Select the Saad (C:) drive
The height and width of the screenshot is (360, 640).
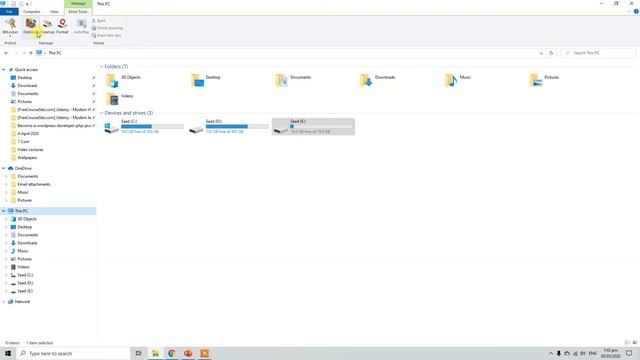coord(144,127)
